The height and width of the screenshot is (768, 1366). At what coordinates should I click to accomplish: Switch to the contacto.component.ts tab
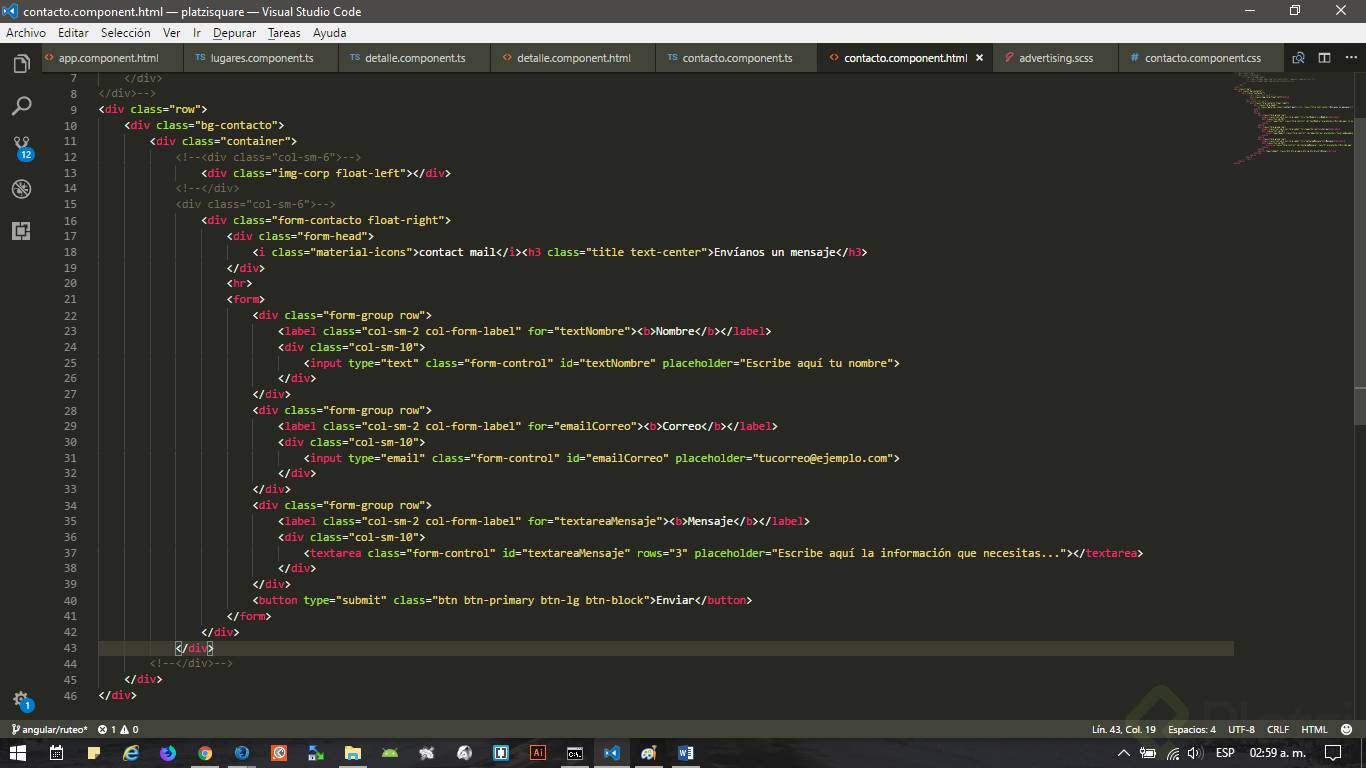pyautogui.click(x=736, y=58)
